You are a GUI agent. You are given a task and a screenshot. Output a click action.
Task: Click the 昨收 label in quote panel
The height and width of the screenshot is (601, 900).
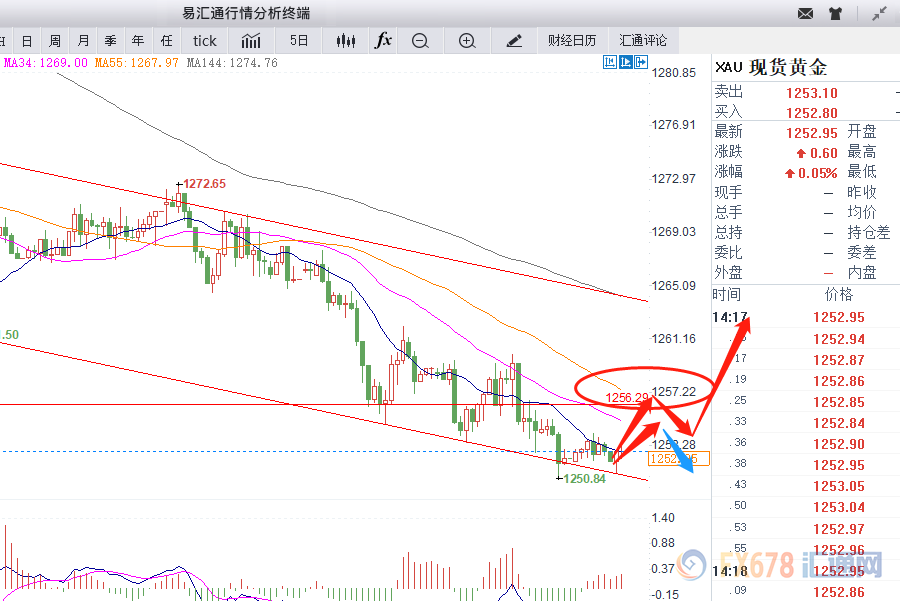tap(862, 192)
